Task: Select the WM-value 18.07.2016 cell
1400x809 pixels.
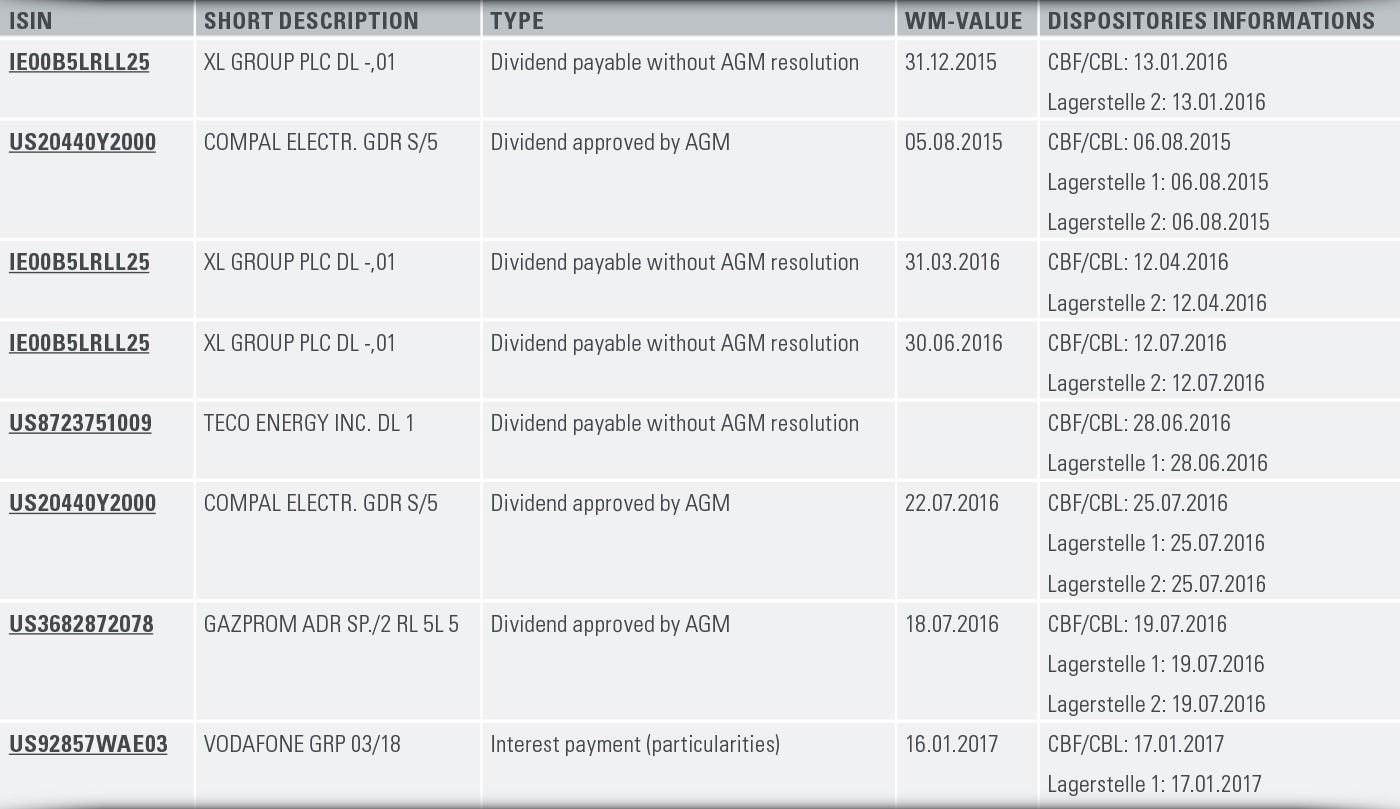Action: pyautogui.click(x=952, y=624)
